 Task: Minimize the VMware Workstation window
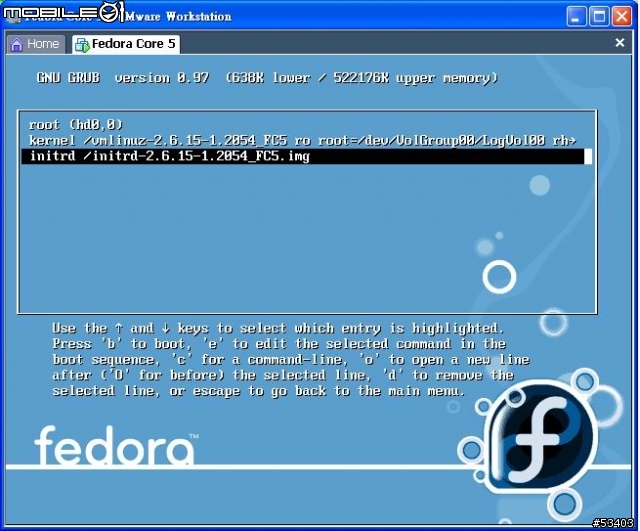point(576,17)
